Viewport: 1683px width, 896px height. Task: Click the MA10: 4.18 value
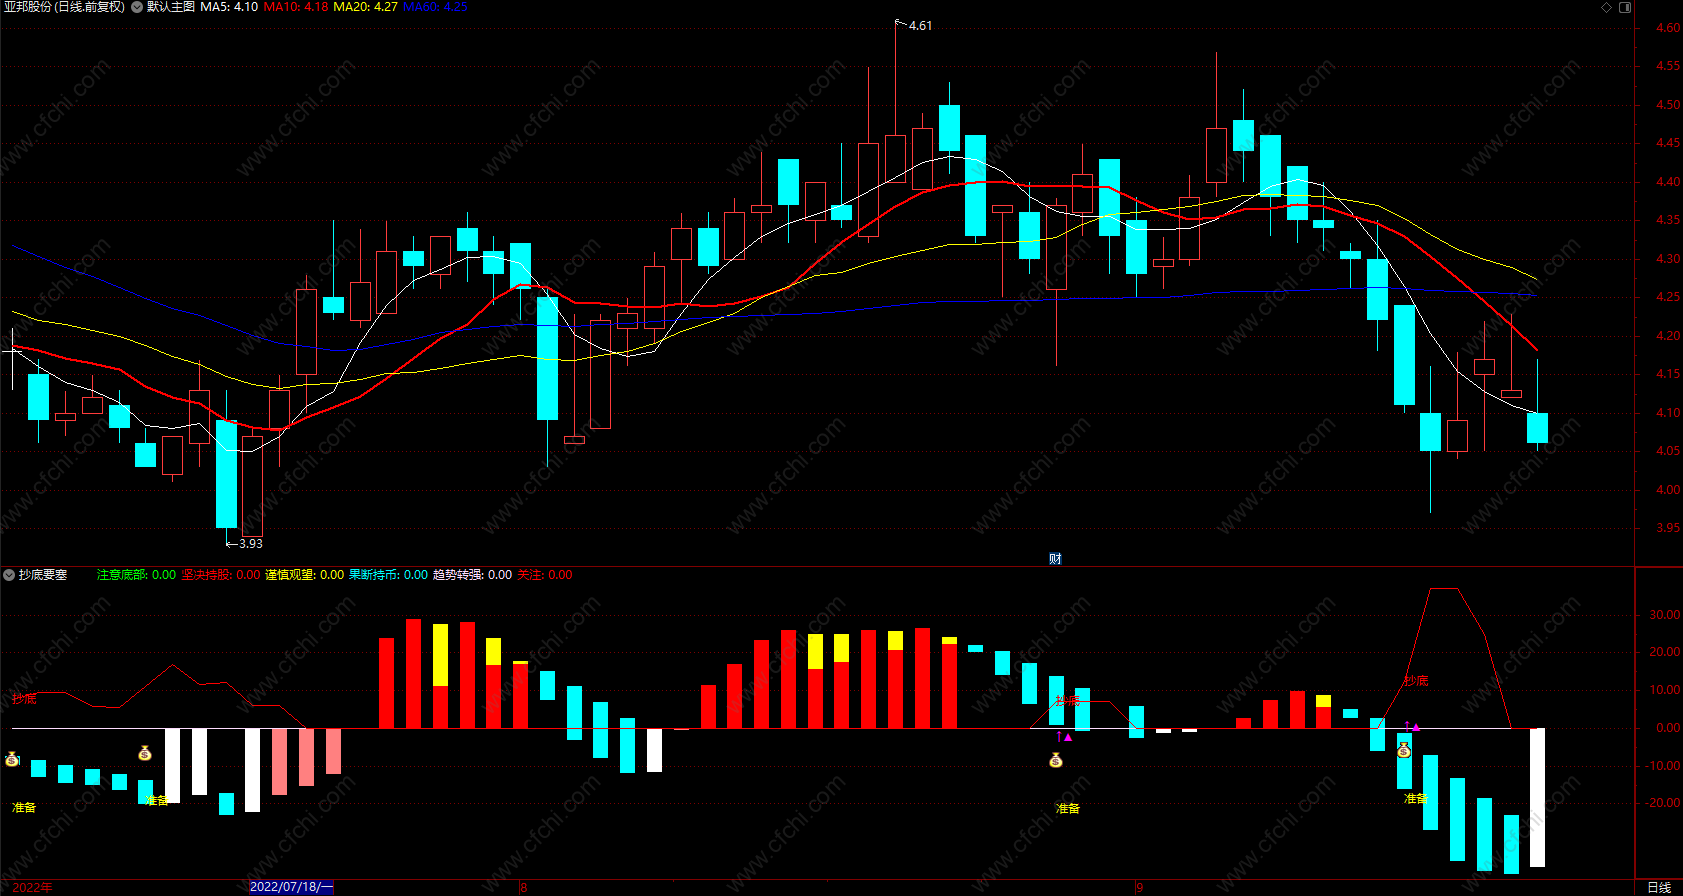(x=296, y=7)
